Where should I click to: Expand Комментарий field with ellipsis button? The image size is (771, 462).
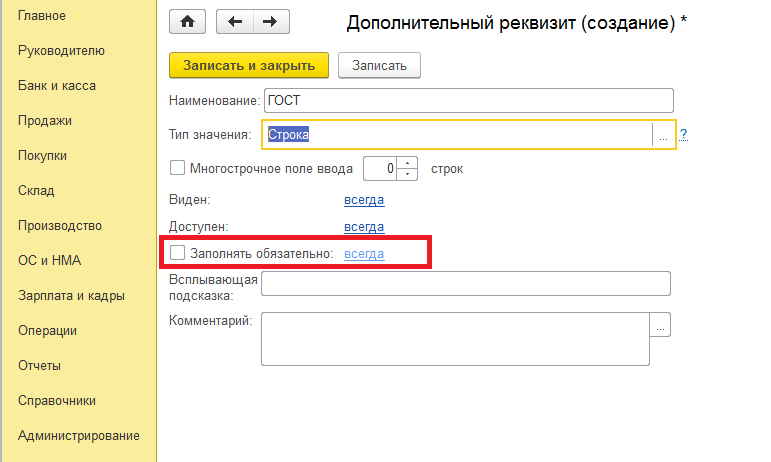tap(660, 325)
